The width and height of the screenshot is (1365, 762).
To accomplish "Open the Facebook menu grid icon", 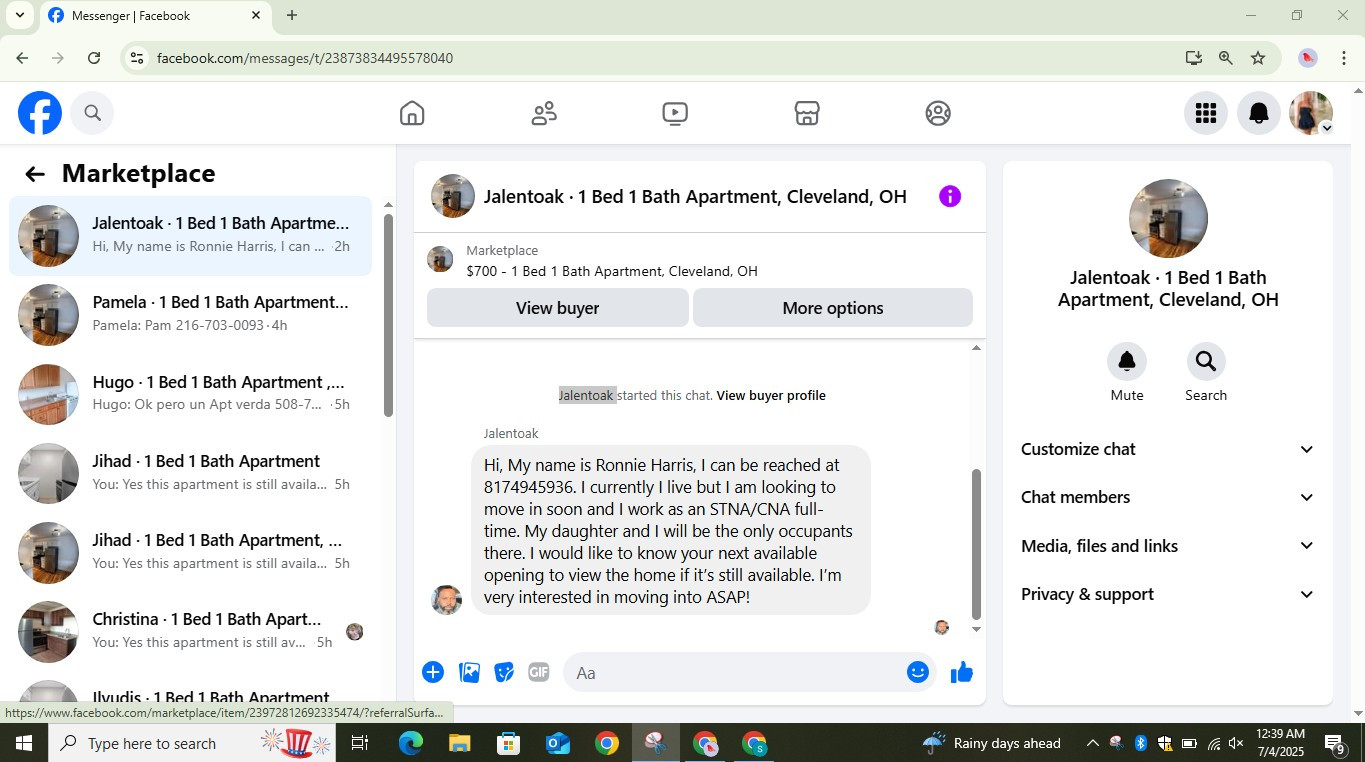I will pos(1206,113).
